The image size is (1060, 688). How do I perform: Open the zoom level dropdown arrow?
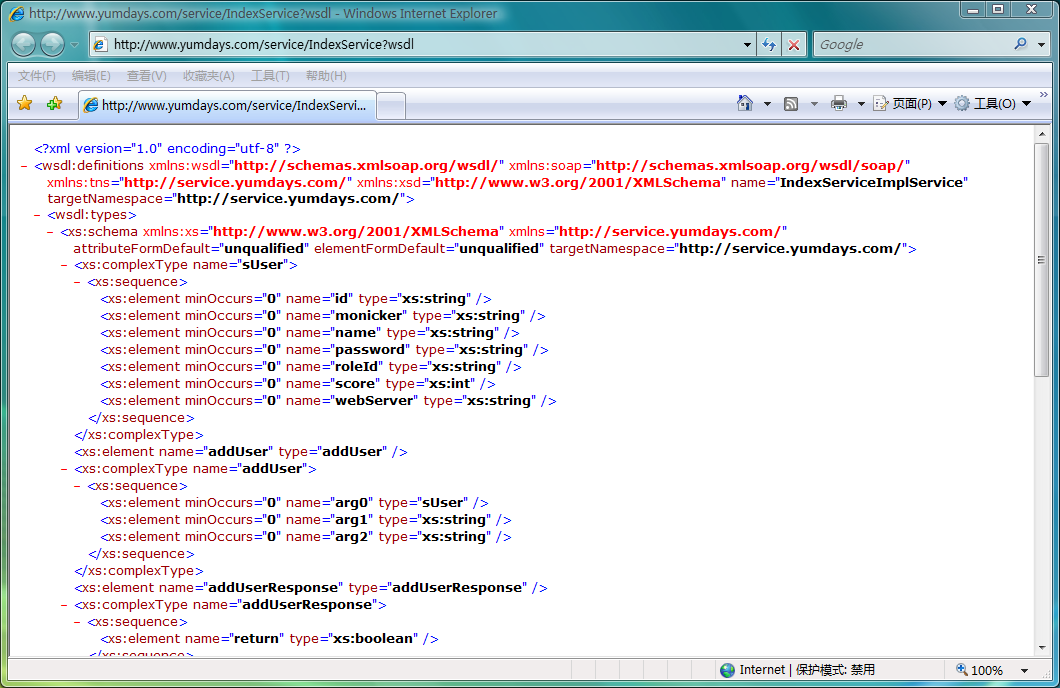click(1025, 670)
